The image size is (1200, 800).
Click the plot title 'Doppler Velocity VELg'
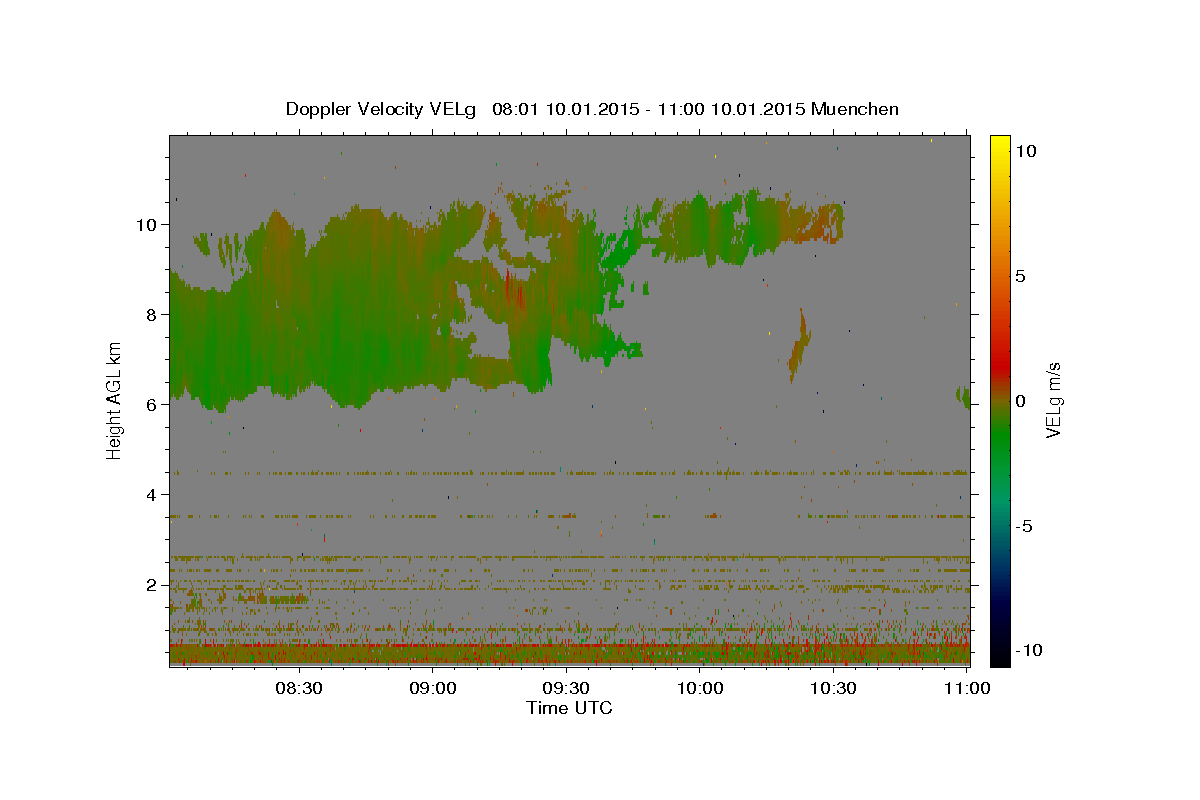coord(382,109)
